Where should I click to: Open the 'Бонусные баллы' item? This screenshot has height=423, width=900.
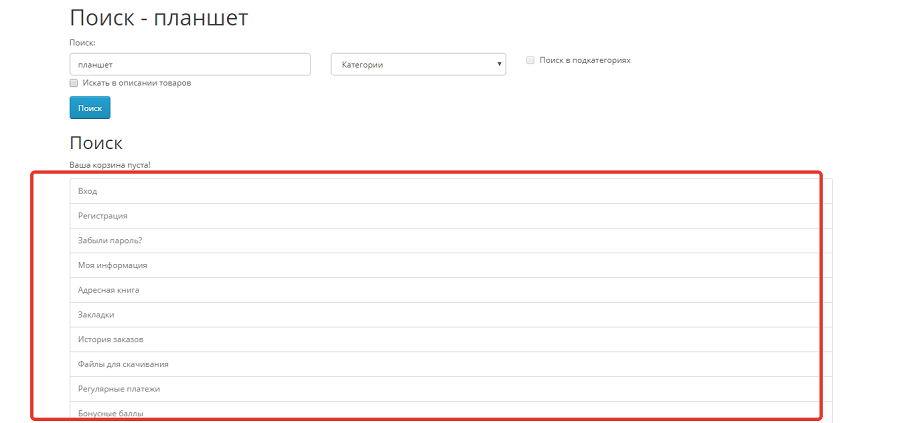click(451, 412)
